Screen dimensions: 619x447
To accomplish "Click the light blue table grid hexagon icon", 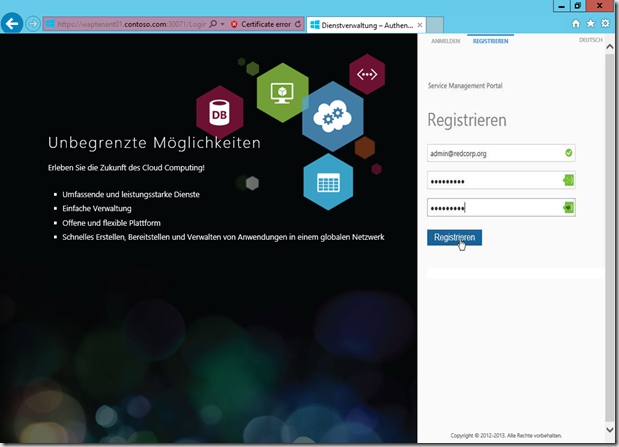I will pos(328,182).
